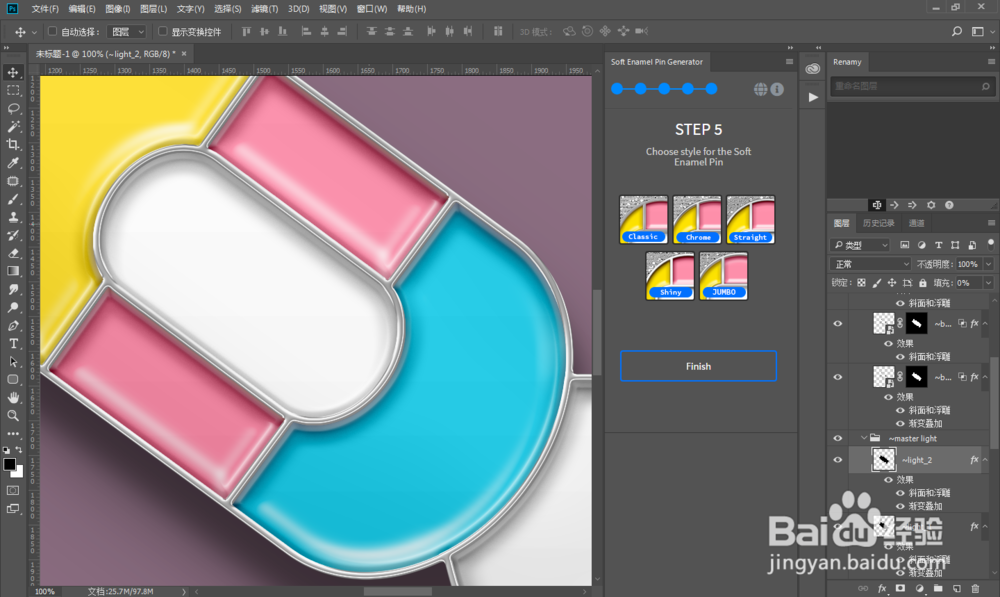
Task: Click the Renamy help question icon
Action: point(949,205)
